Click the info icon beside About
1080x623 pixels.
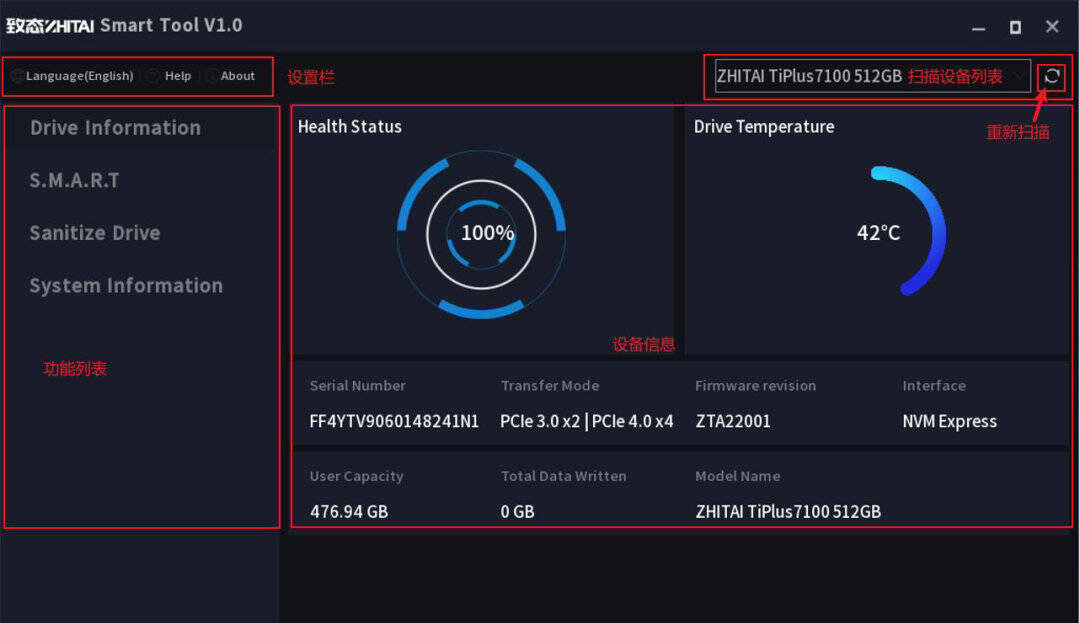tap(212, 76)
